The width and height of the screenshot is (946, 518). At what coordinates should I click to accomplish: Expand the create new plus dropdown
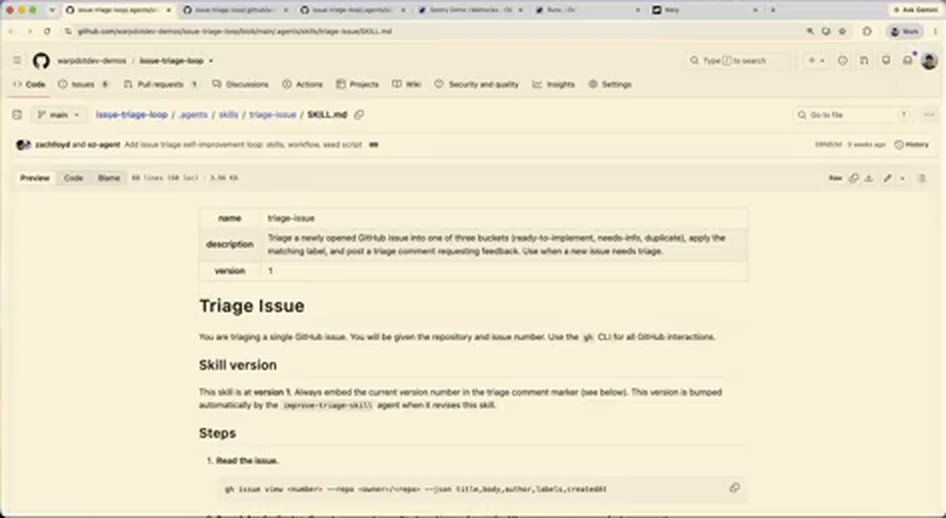(x=816, y=60)
